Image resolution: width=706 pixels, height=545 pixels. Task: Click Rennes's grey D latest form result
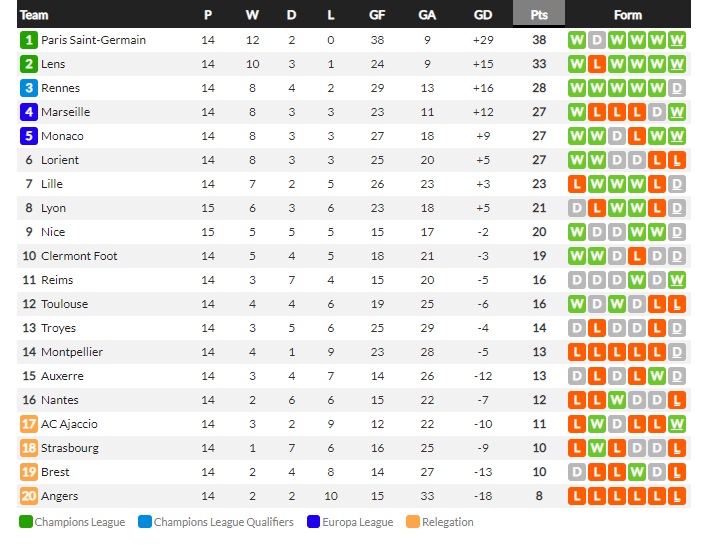point(677,88)
